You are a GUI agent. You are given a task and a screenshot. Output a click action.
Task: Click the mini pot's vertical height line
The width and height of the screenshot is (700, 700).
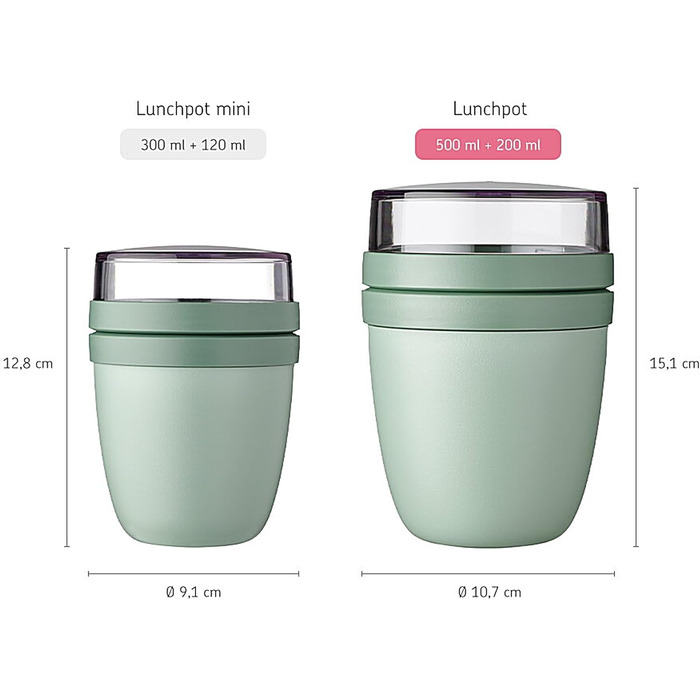(x=67, y=397)
